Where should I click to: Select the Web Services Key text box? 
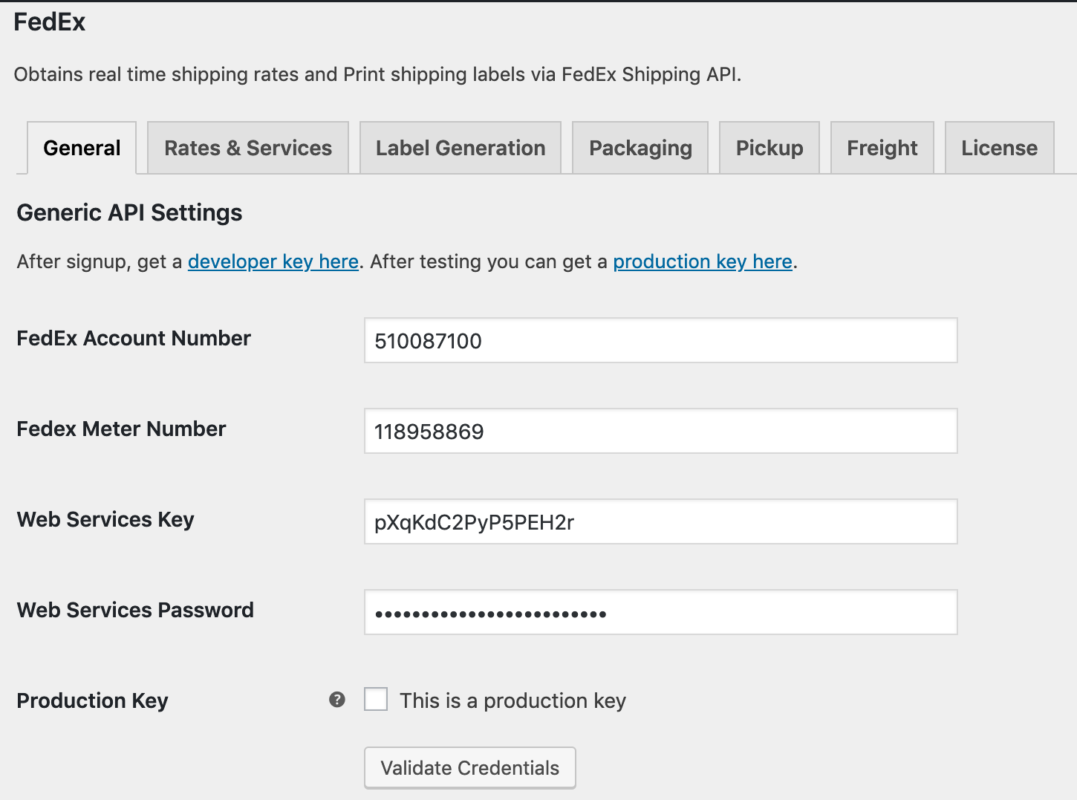click(660, 522)
